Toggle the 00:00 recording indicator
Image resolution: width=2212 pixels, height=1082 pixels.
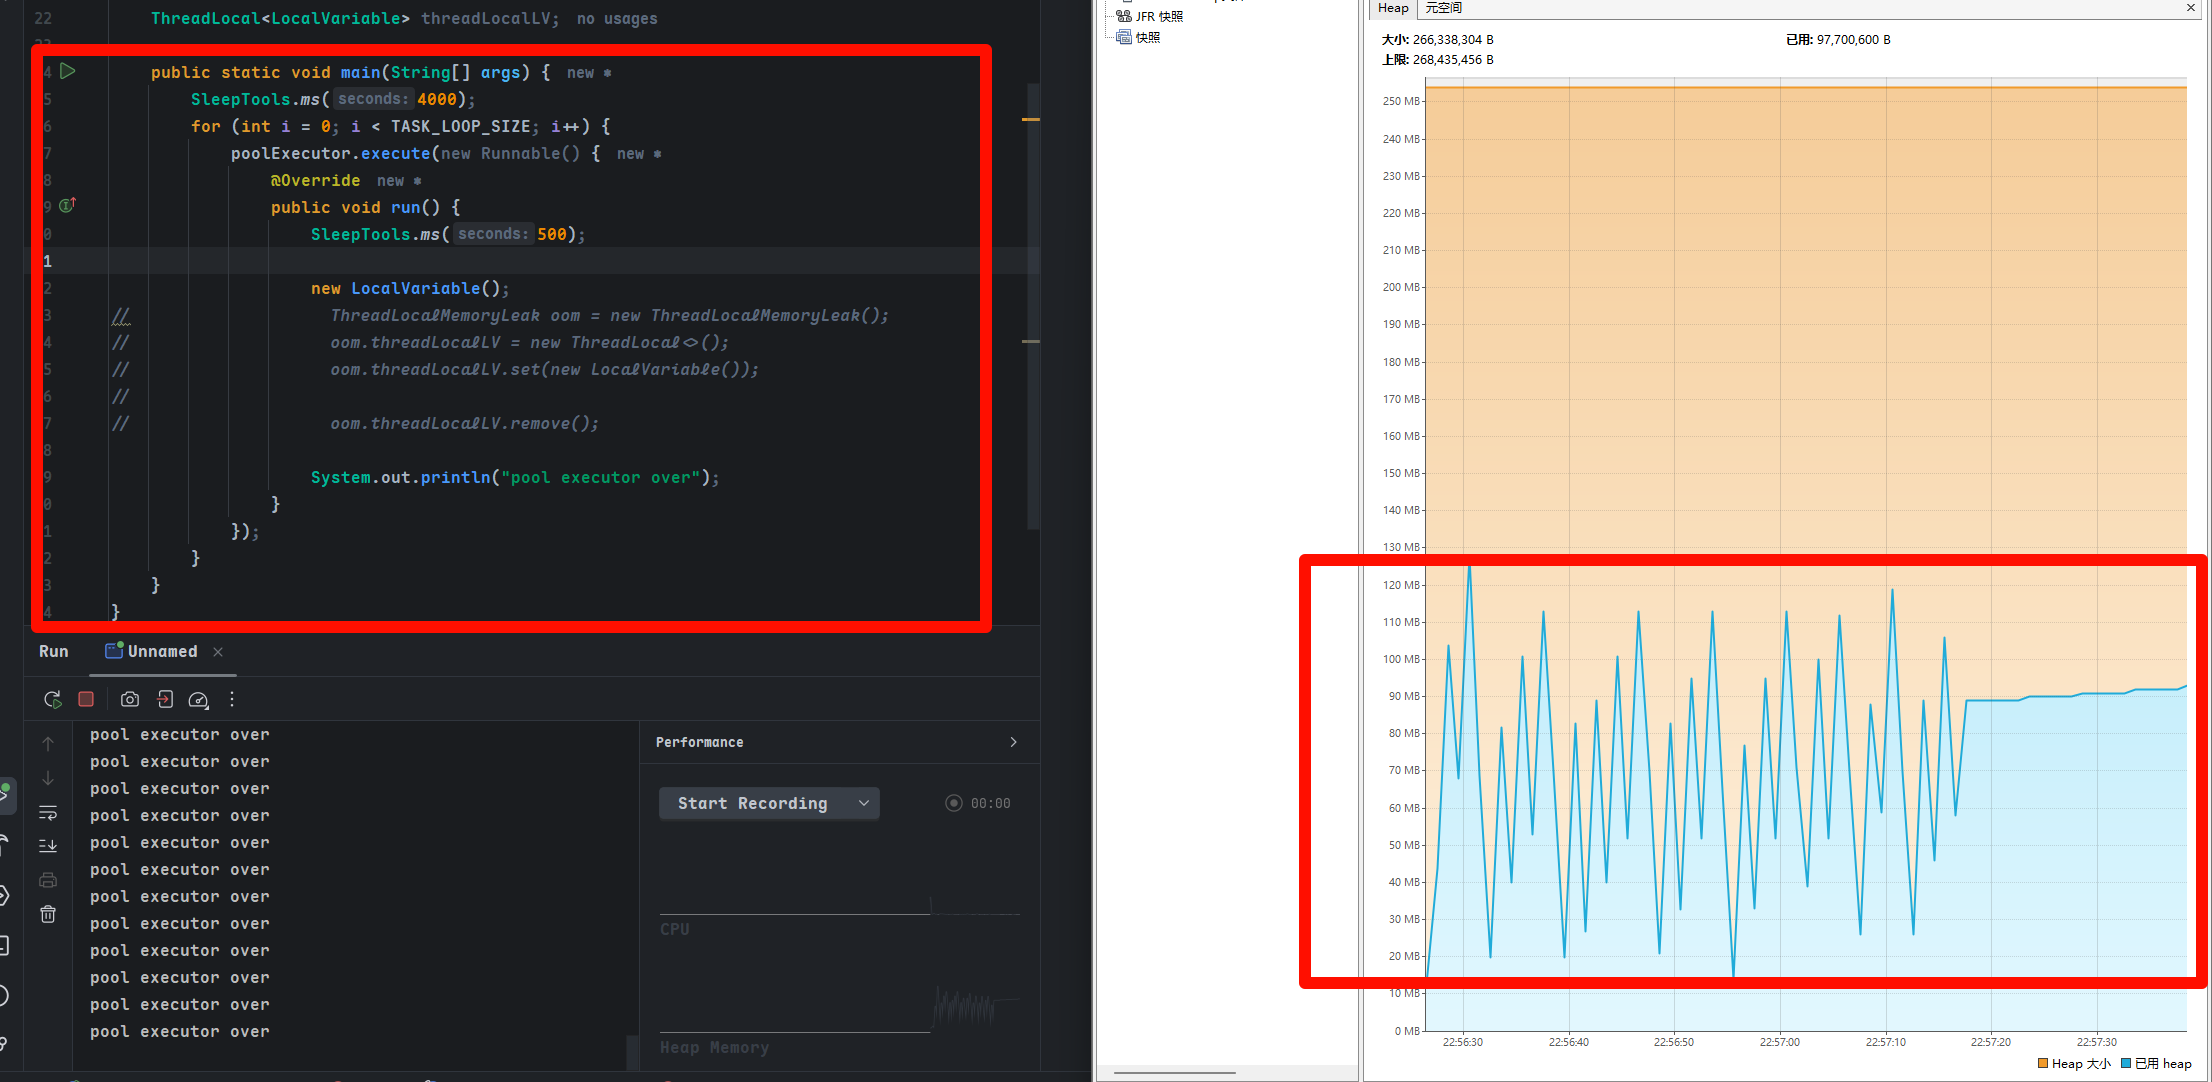(954, 803)
